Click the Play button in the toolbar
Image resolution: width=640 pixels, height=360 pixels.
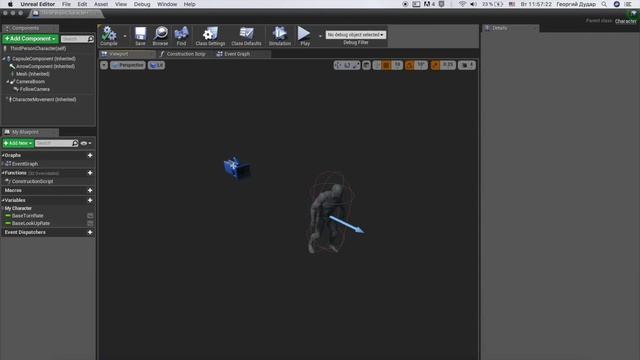coord(304,36)
